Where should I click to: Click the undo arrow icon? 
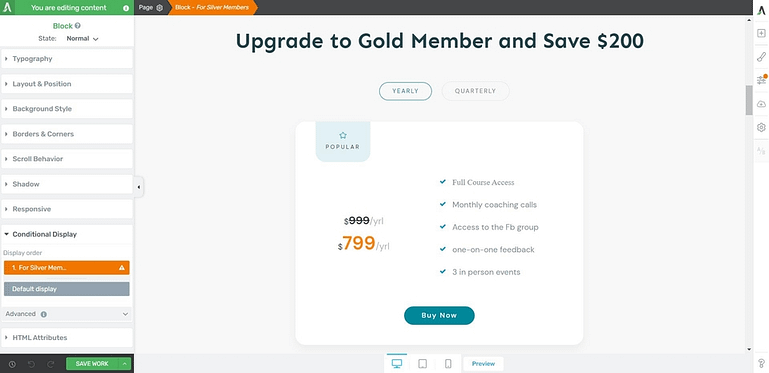pyautogui.click(x=31, y=364)
